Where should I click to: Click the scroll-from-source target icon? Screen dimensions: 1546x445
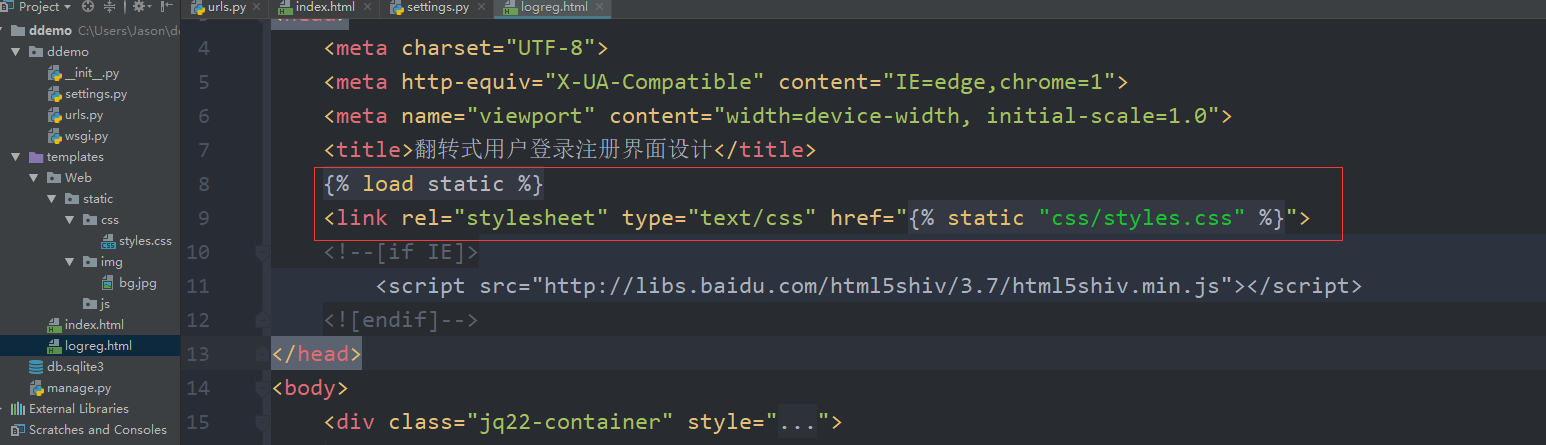[x=88, y=6]
